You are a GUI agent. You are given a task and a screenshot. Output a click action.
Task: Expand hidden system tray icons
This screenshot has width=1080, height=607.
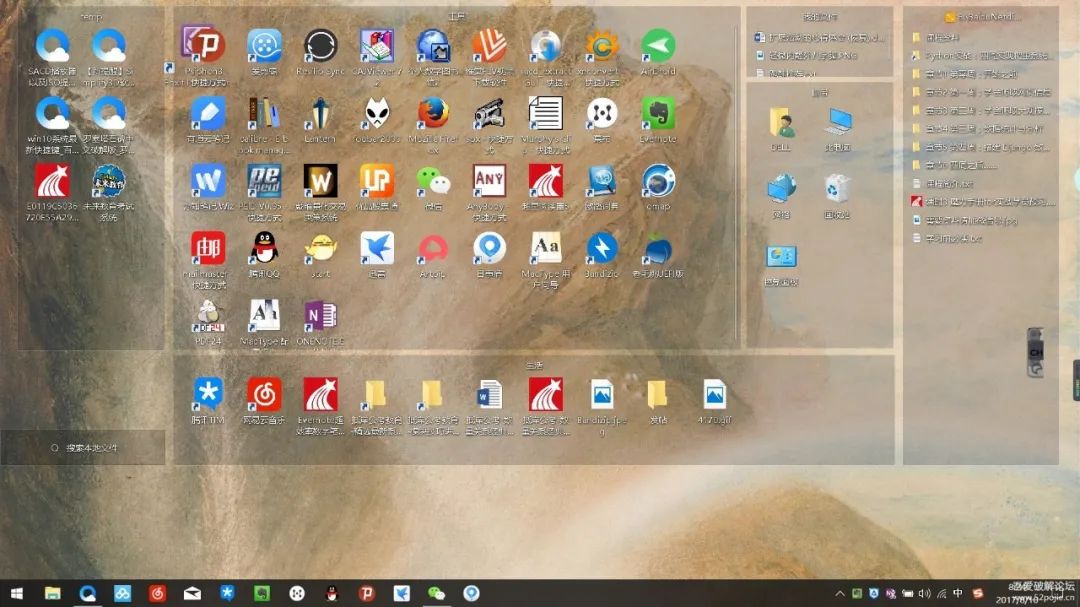point(840,593)
